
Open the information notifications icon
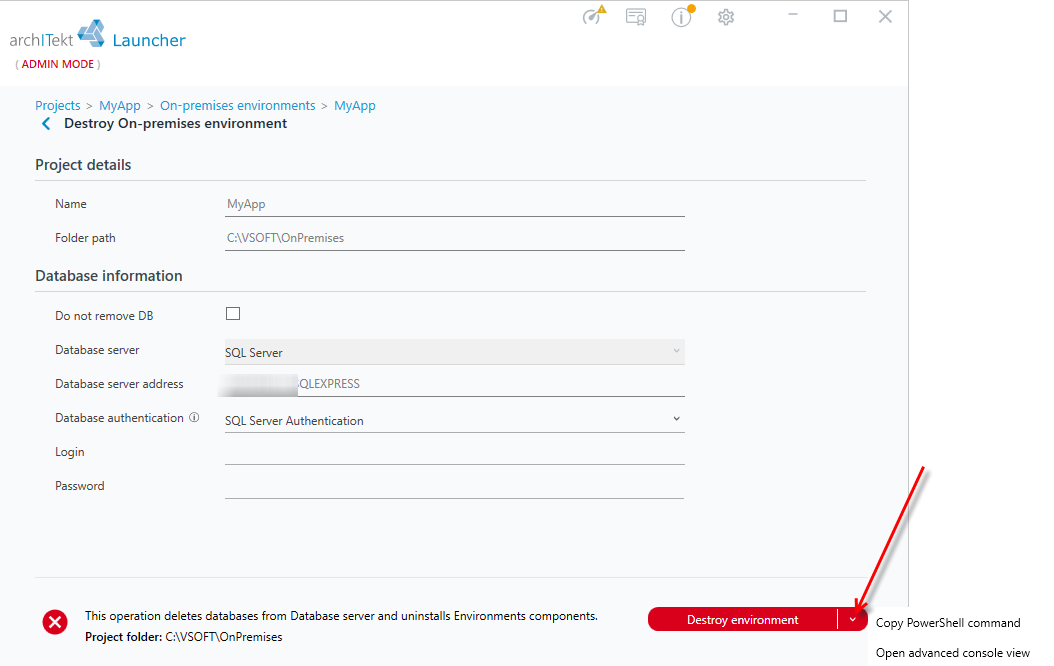(x=682, y=16)
